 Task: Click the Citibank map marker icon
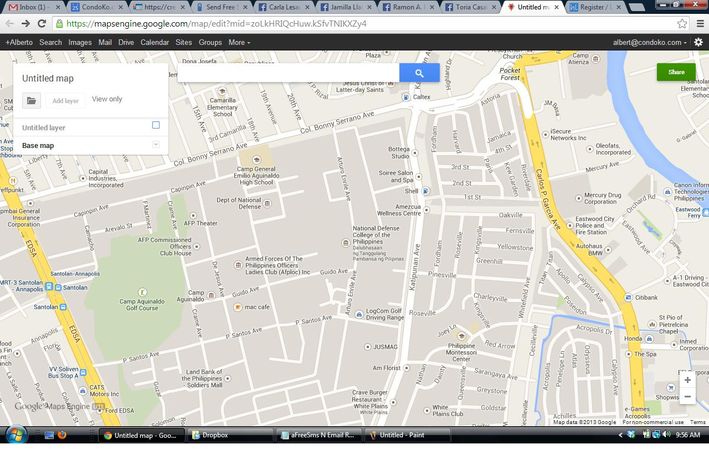(x=629, y=297)
